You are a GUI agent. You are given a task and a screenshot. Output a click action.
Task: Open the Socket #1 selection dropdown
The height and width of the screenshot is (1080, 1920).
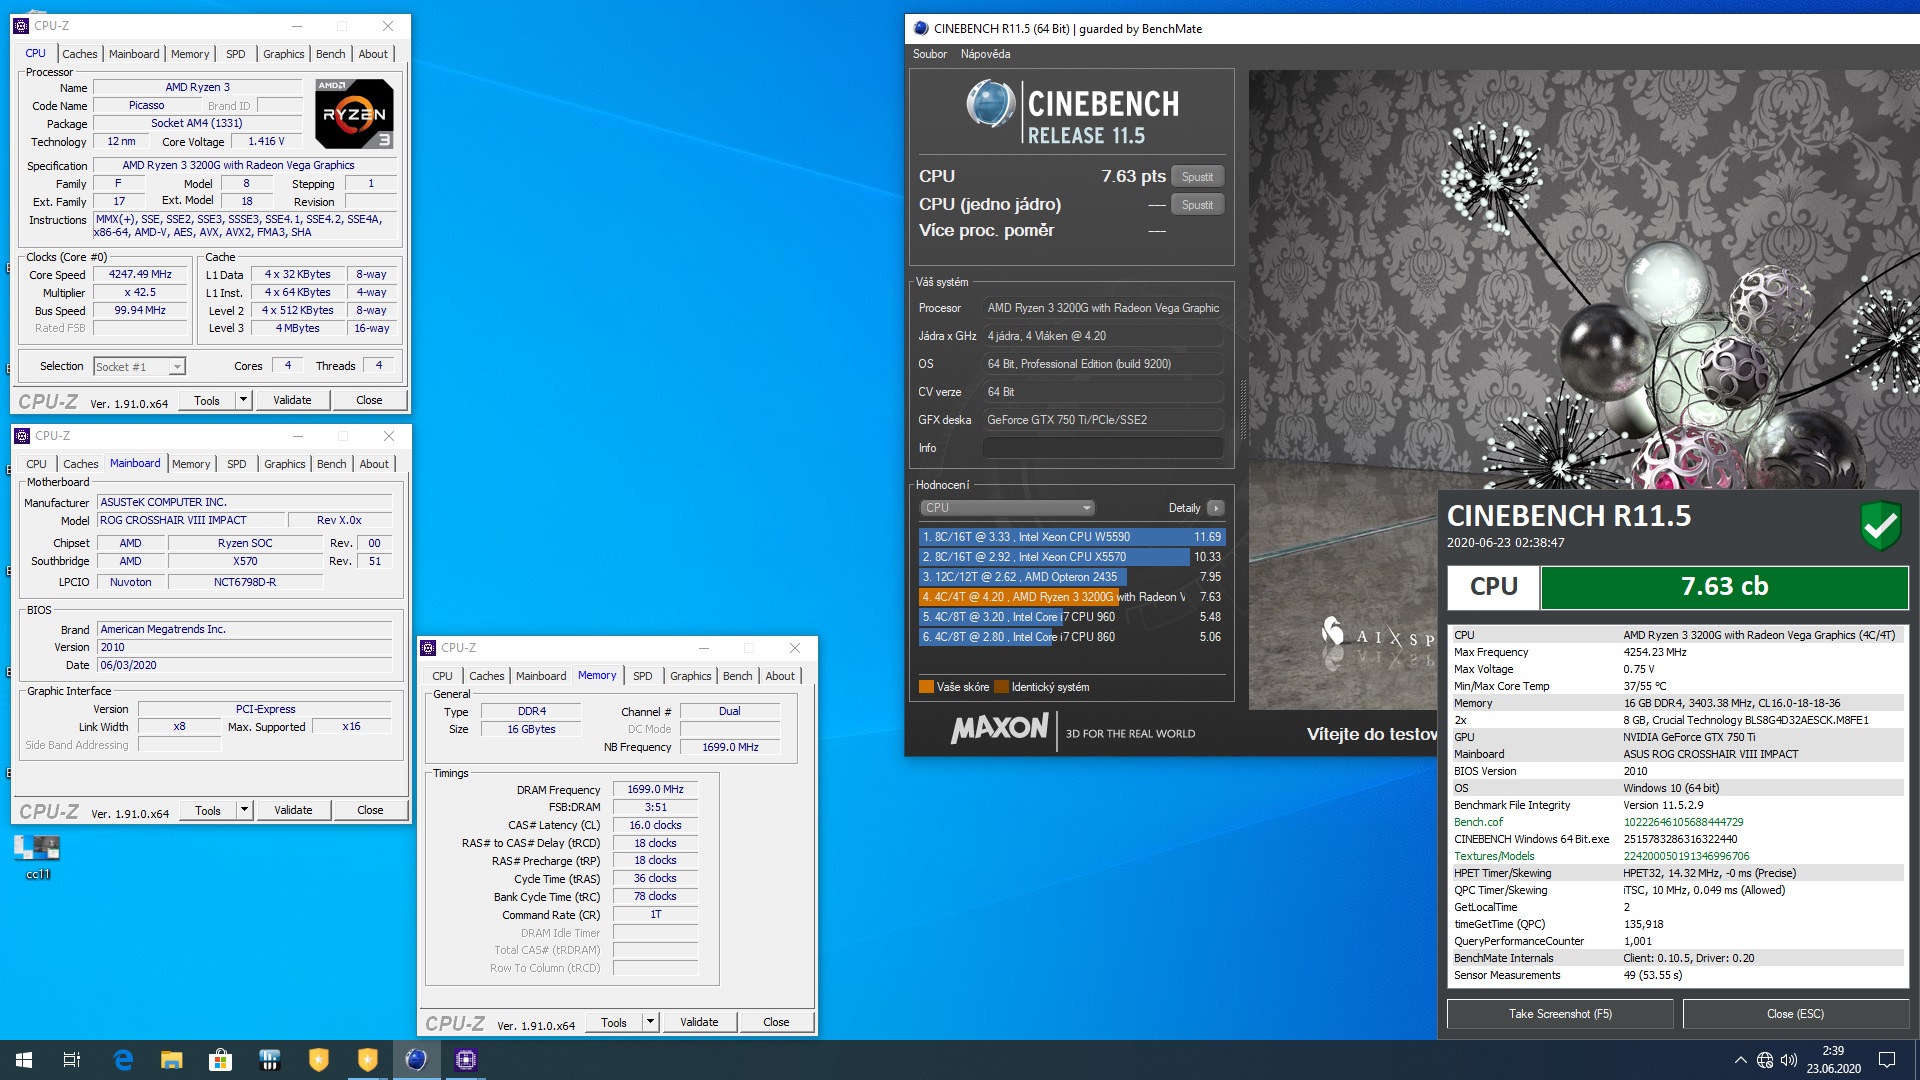tap(139, 367)
